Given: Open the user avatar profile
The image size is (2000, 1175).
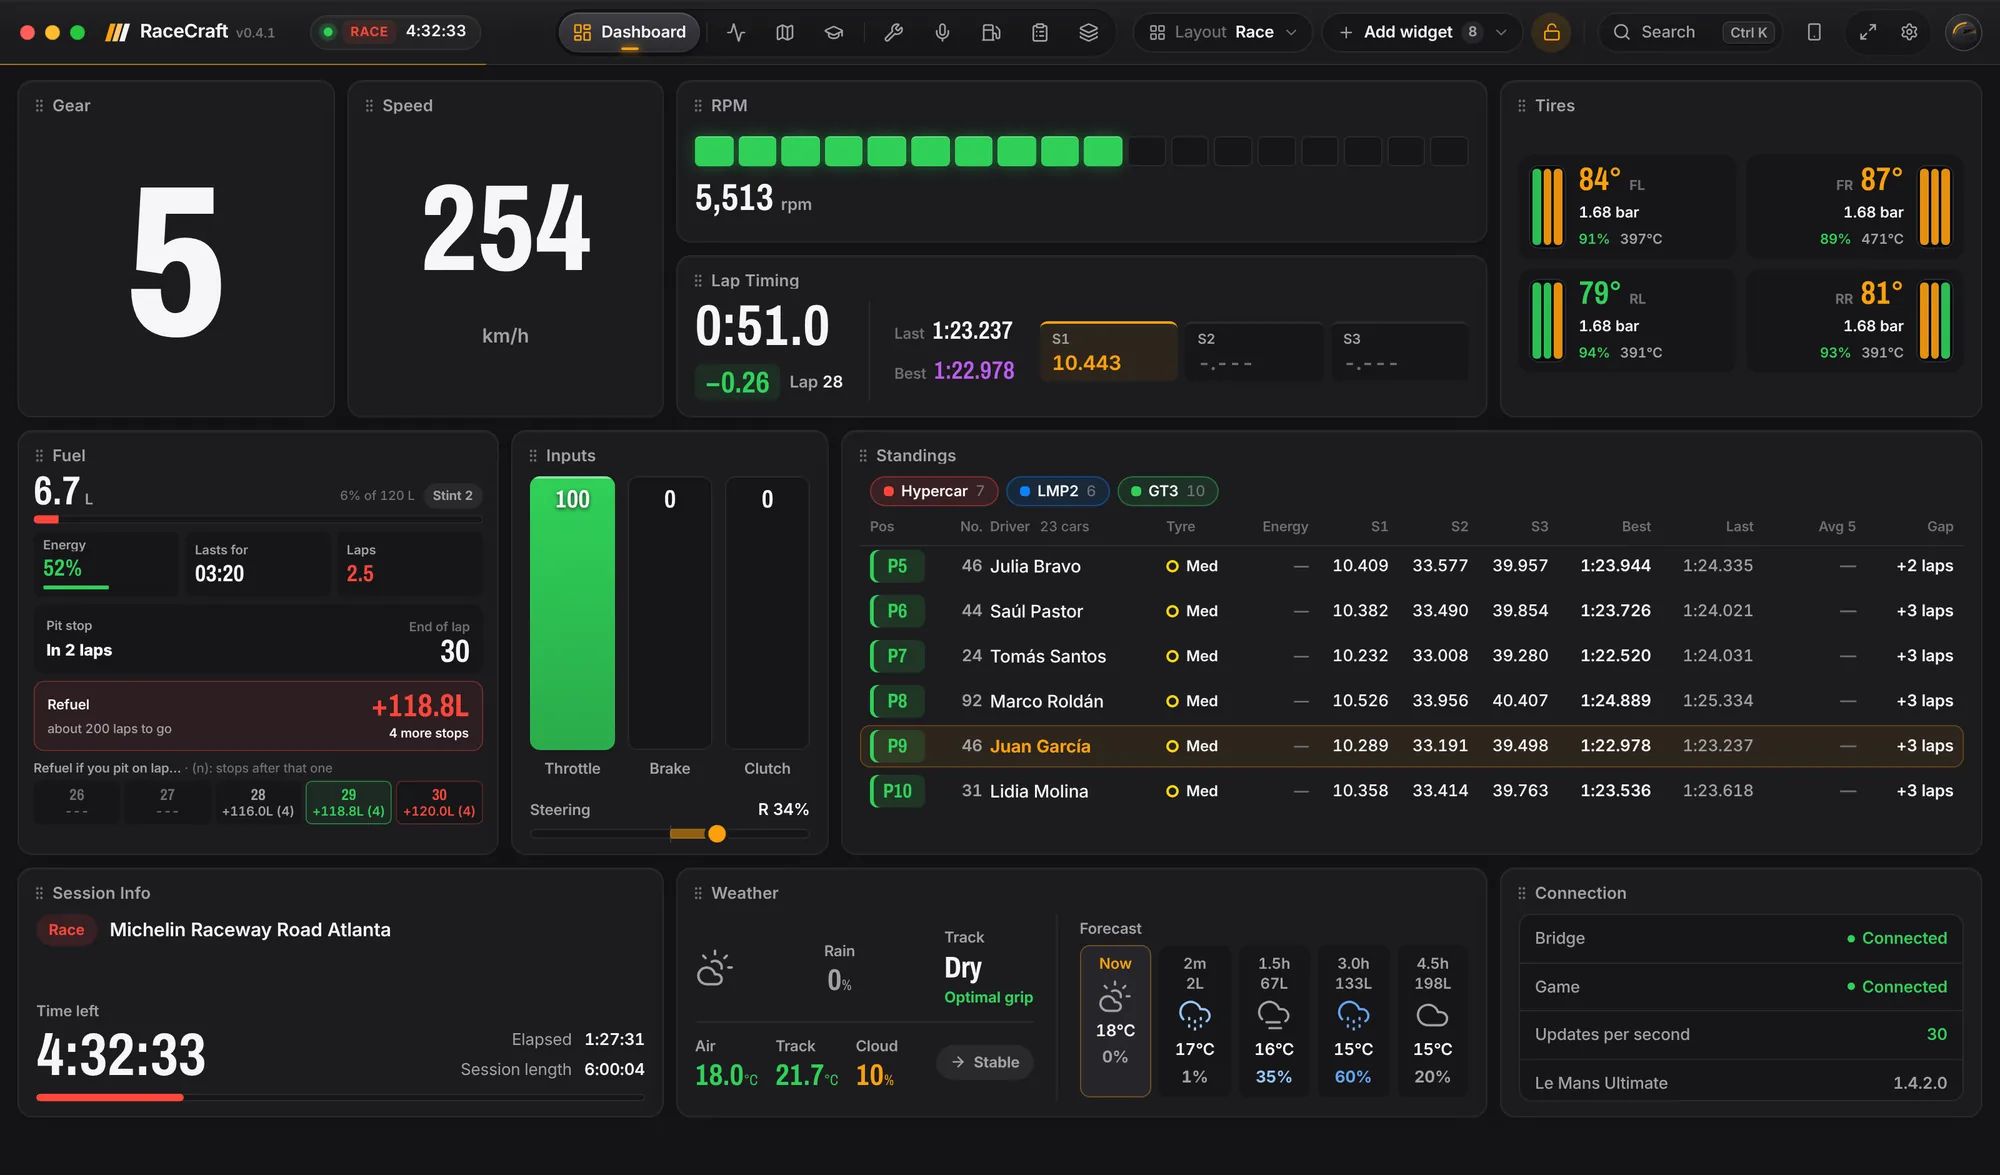Looking at the screenshot, I should click(x=1963, y=32).
